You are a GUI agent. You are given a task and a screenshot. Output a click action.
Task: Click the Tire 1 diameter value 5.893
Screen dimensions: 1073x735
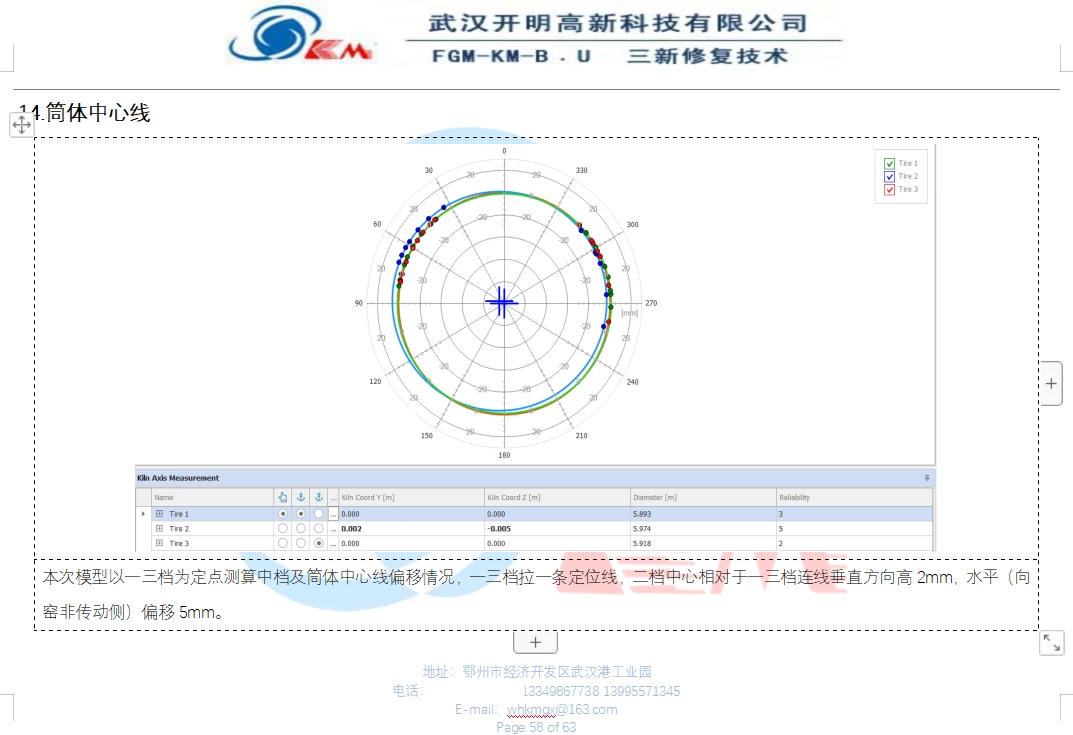[642, 514]
